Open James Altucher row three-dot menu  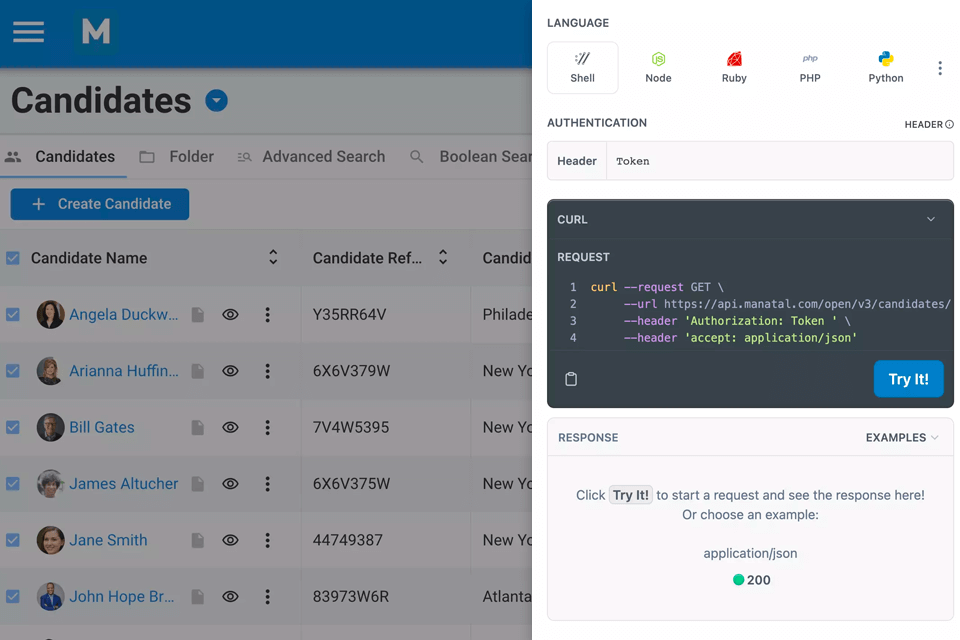click(x=267, y=483)
